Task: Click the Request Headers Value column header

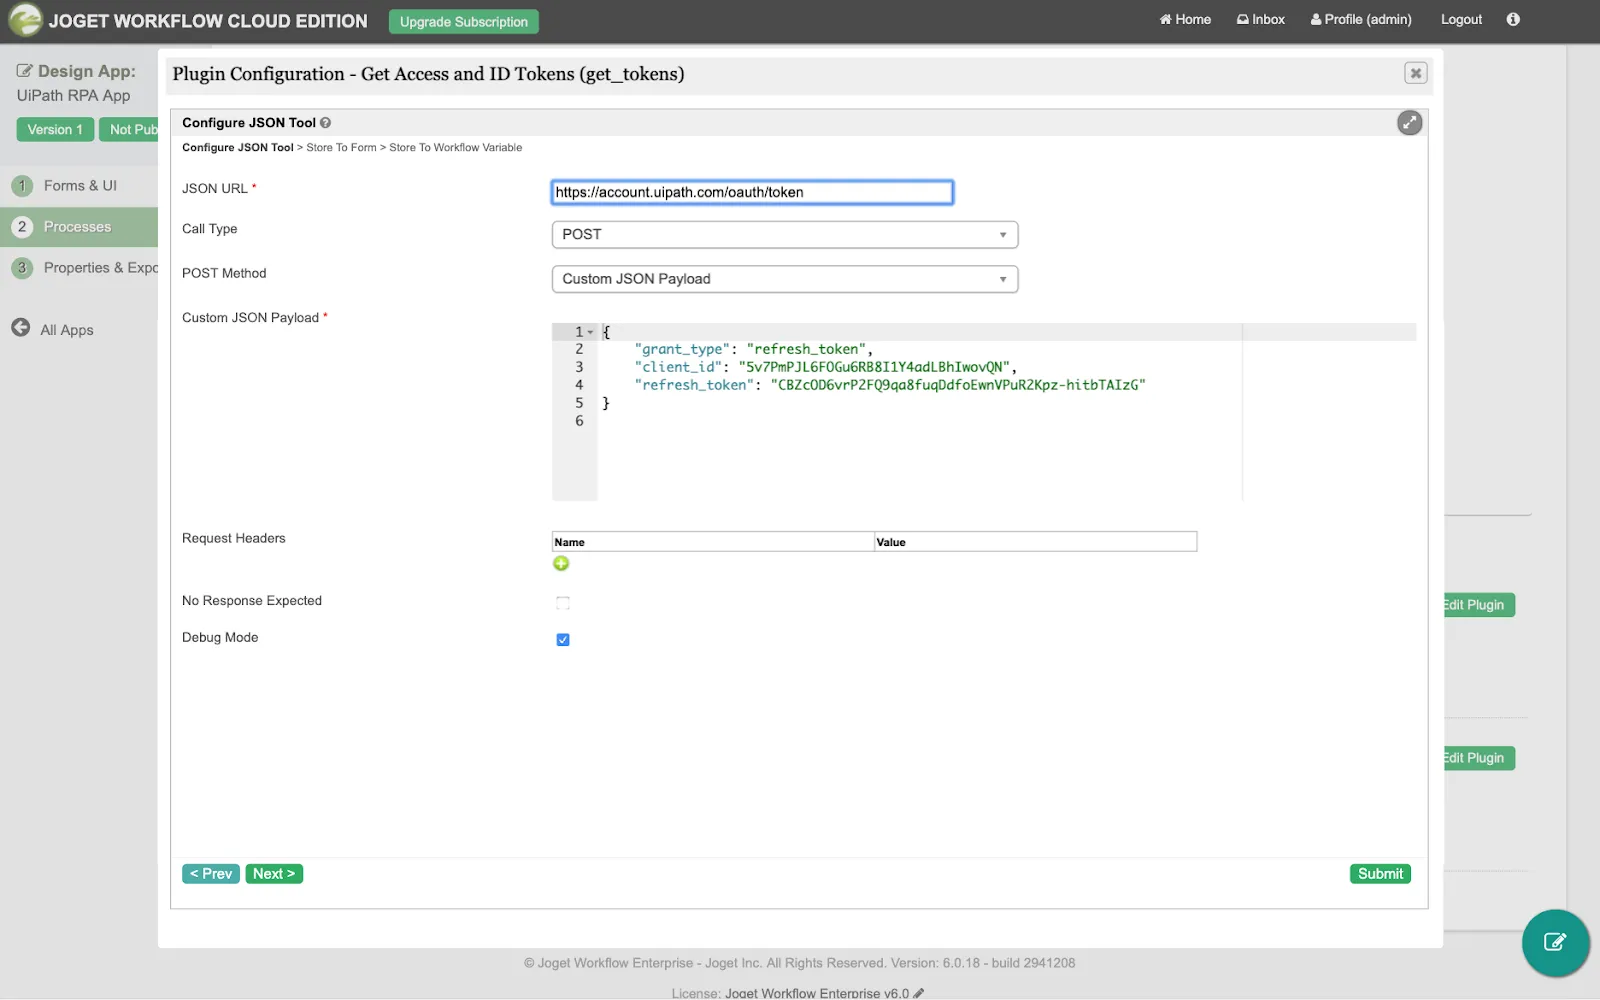Action: click(x=1035, y=542)
